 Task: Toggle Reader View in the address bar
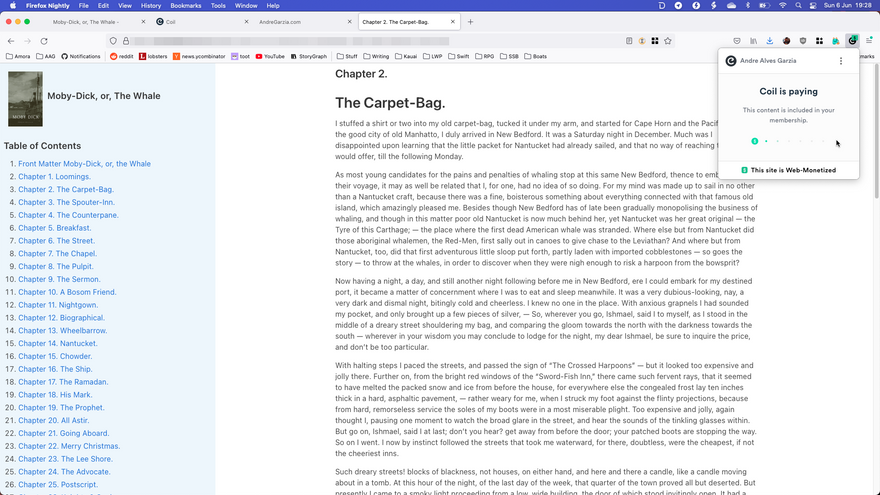click(629, 41)
